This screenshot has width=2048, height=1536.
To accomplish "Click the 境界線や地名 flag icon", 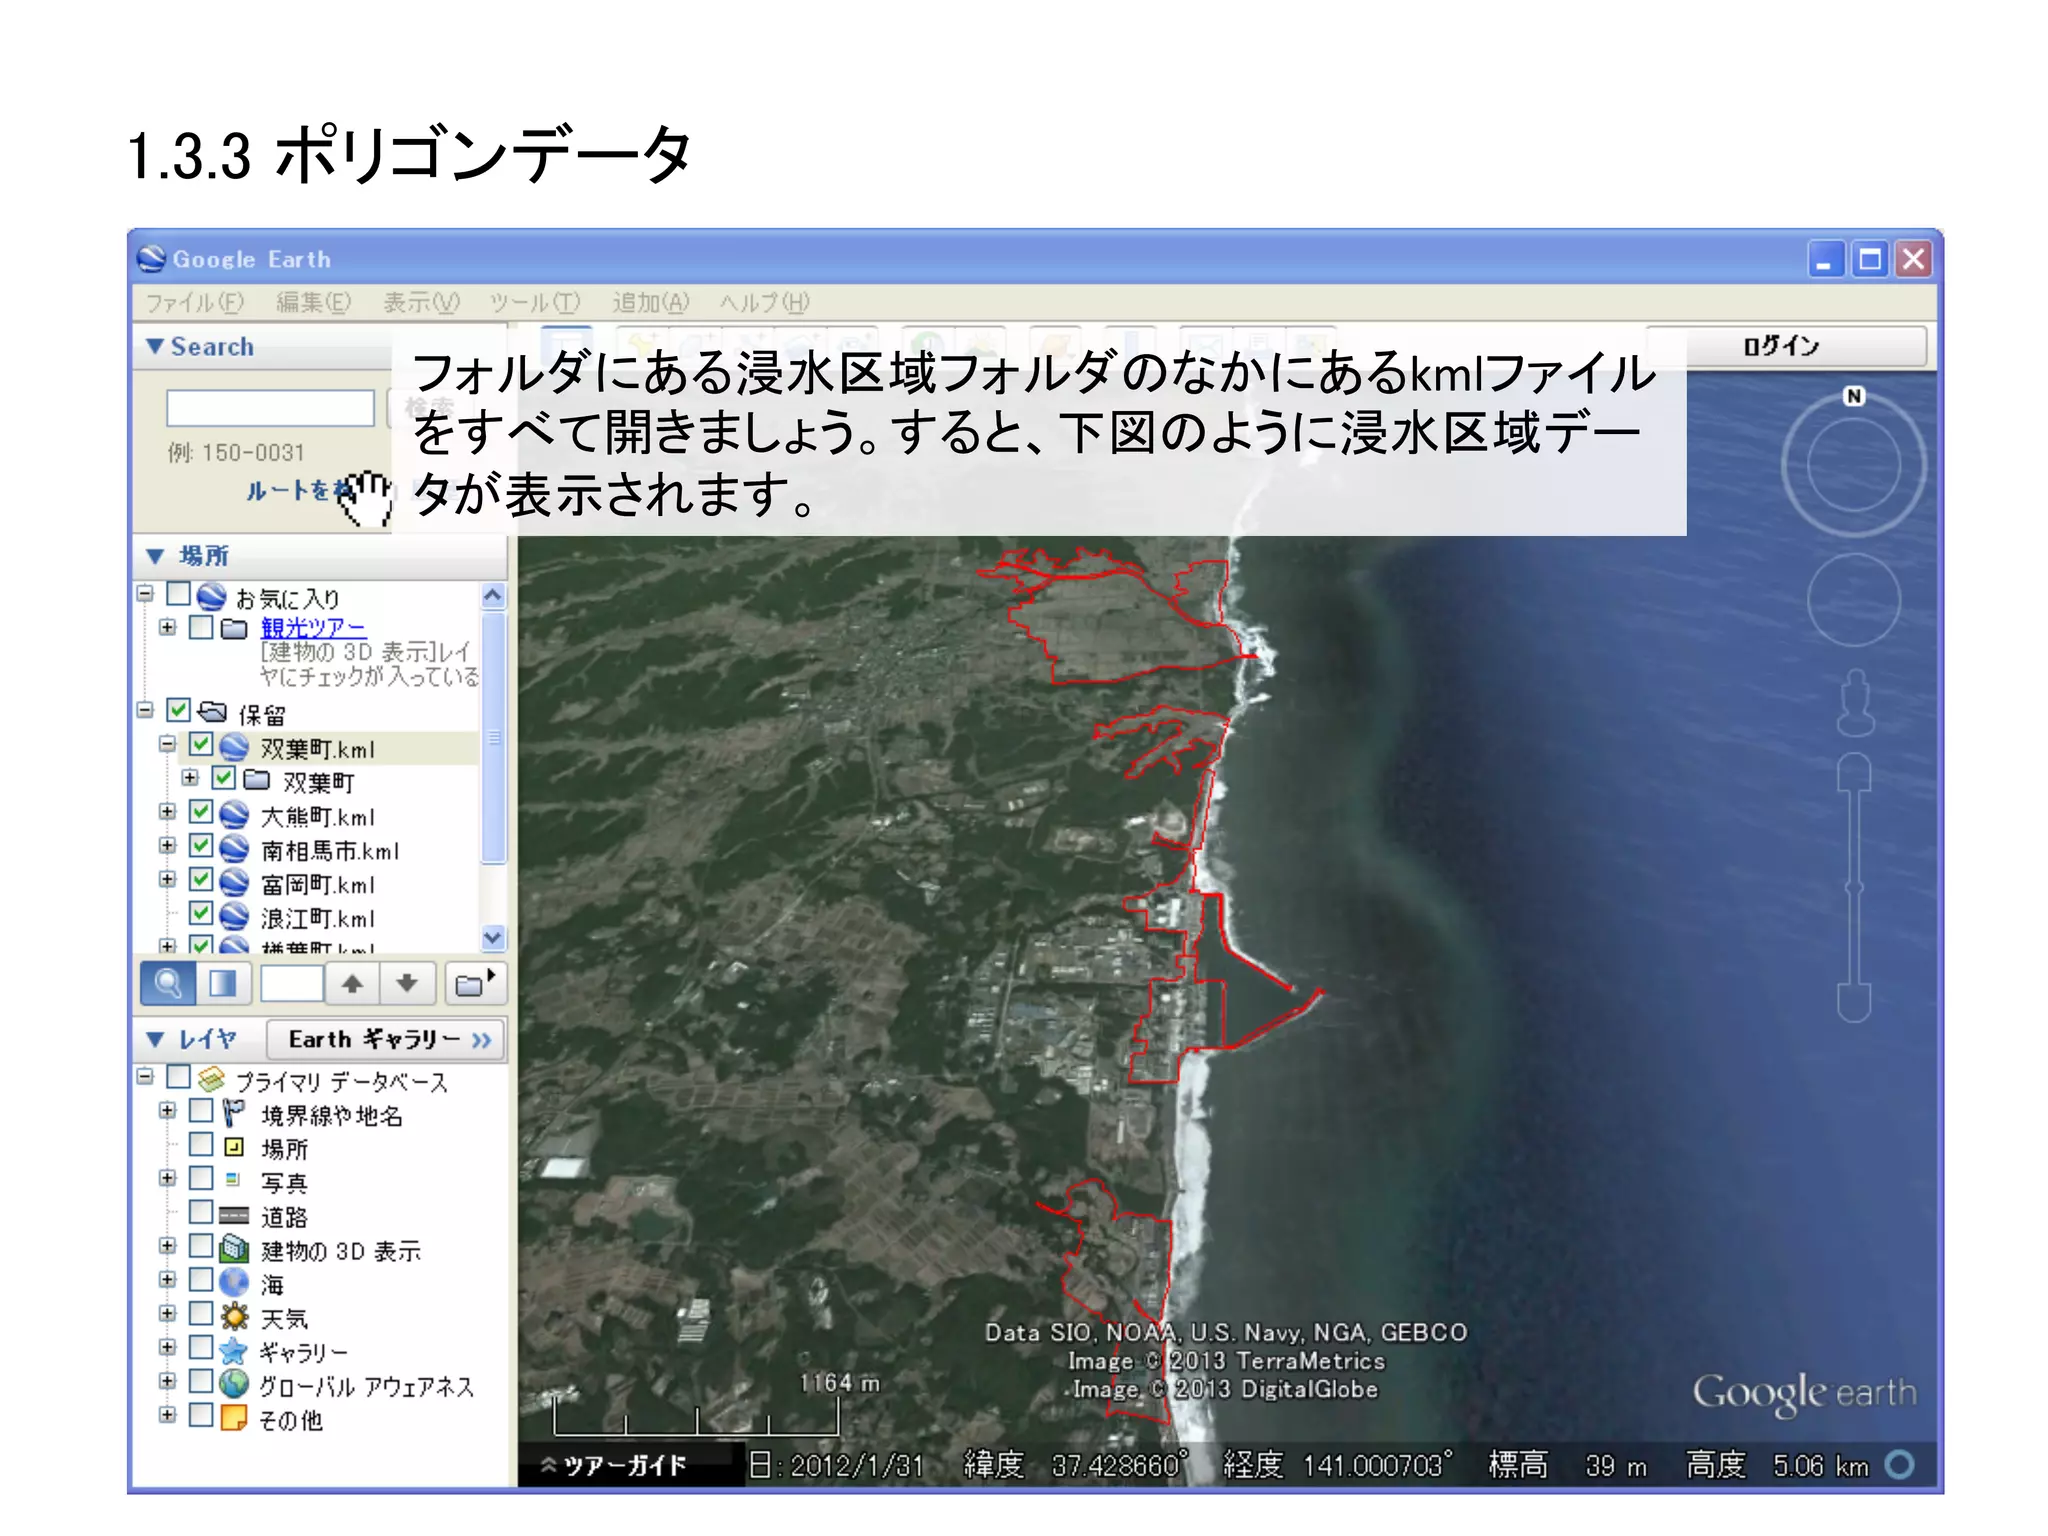I will pyautogui.click(x=234, y=1113).
